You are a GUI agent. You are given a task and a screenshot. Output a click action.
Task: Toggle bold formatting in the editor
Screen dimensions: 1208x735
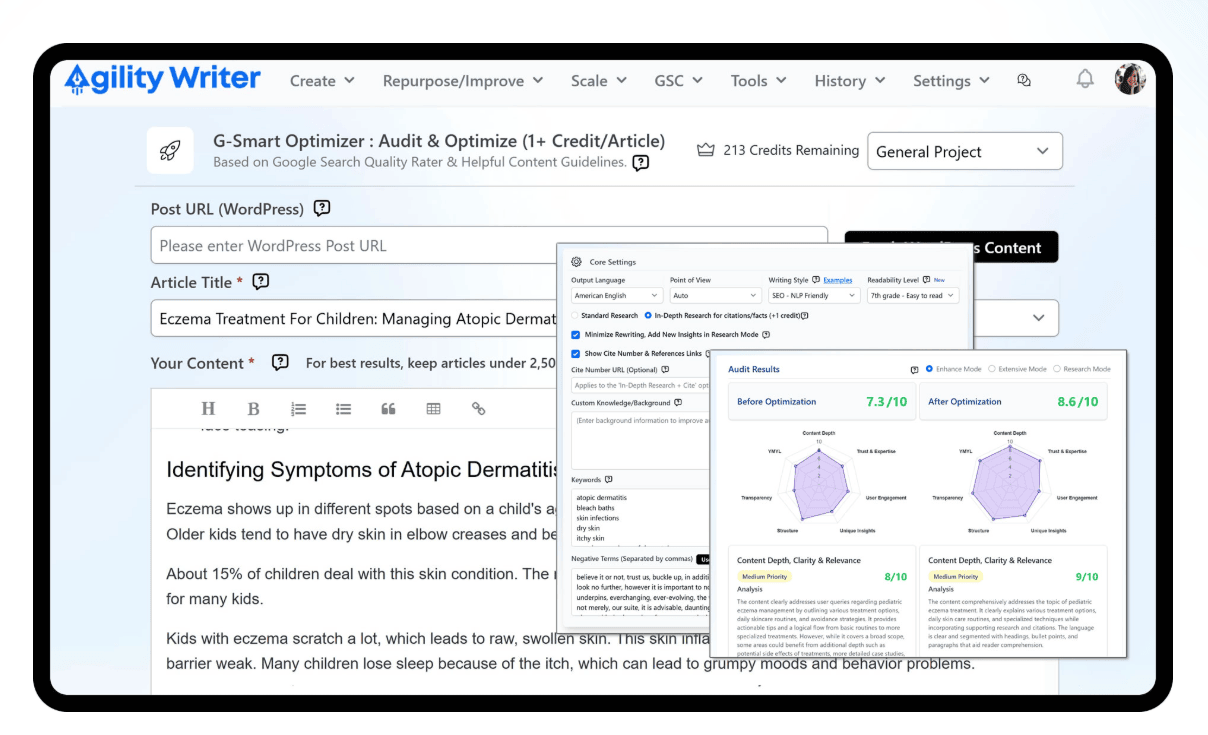coord(253,409)
